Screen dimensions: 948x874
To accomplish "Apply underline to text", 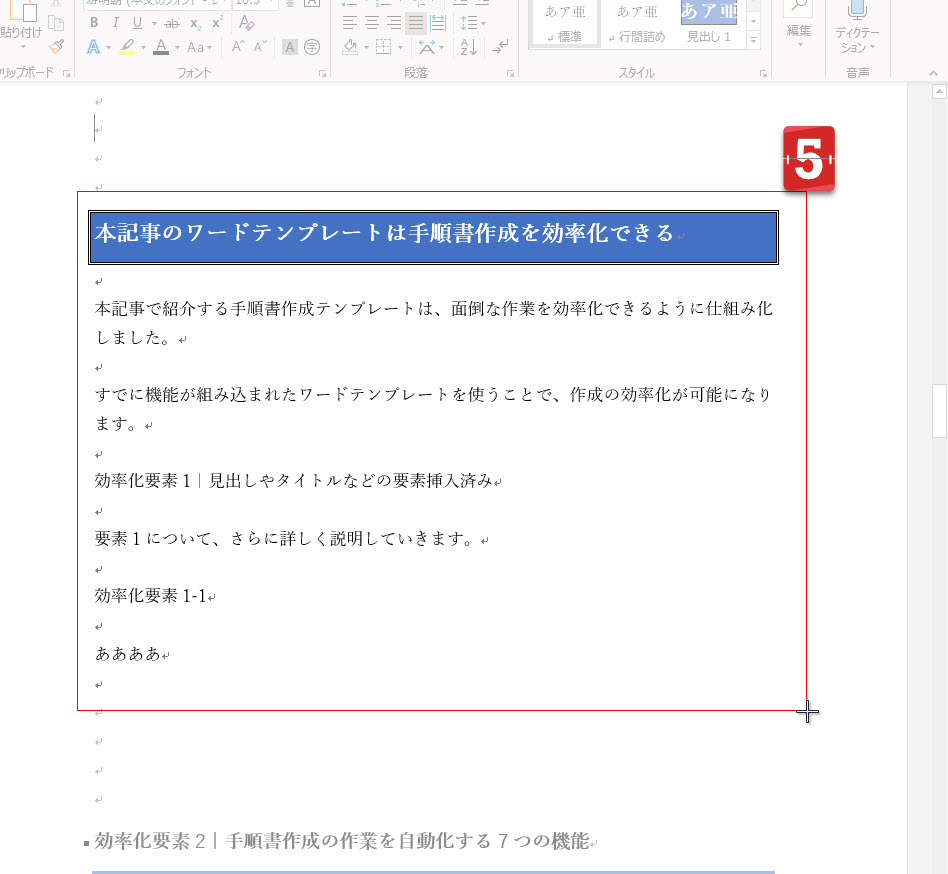I will point(137,23).
